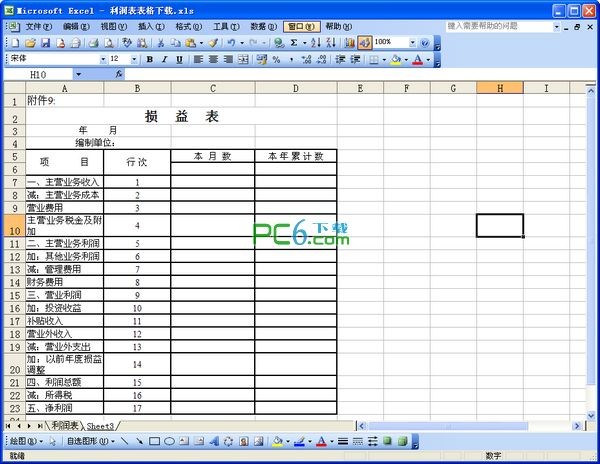Select the Line drawing tool
Viewport: 600px width, 464px height.
[124, 441]
